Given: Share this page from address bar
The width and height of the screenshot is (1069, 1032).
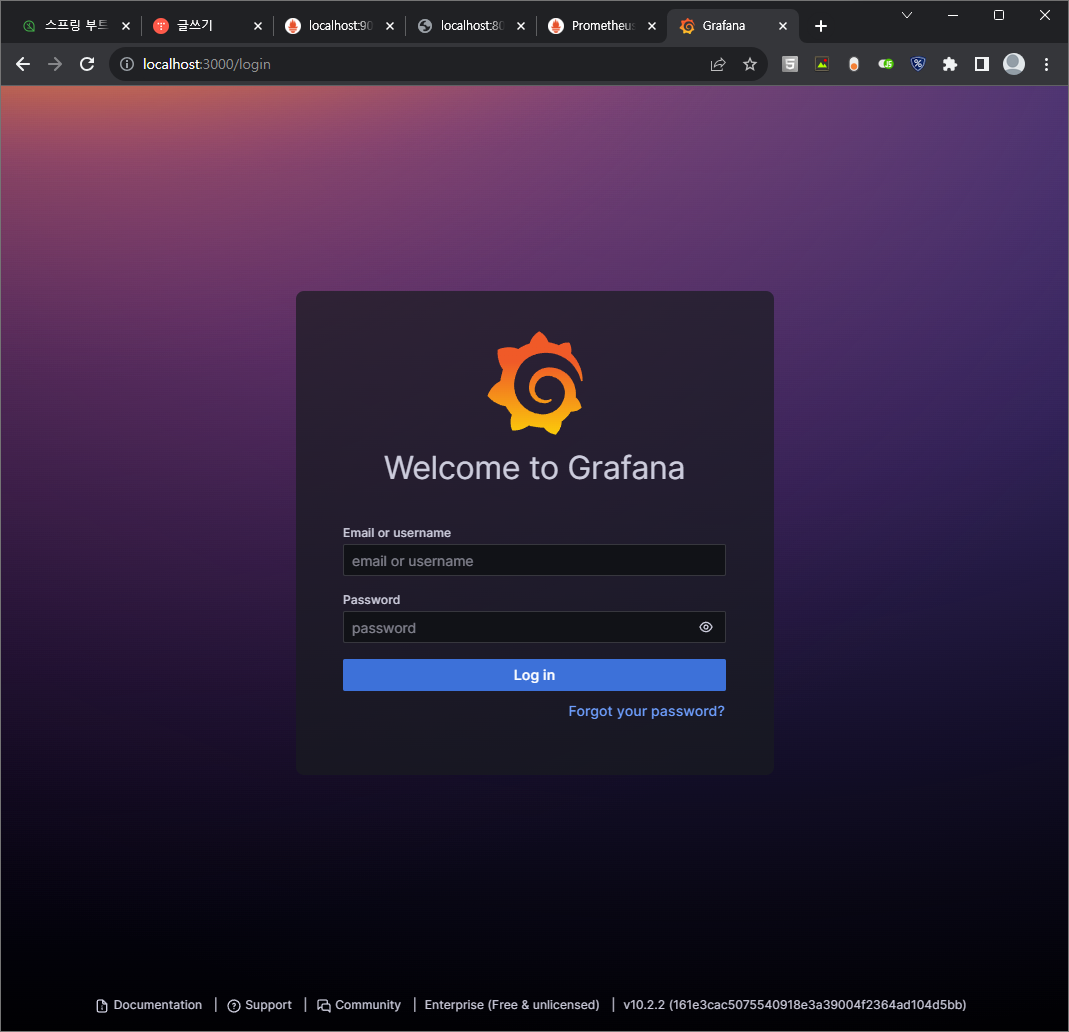Looking at the screenshot, I should tap(718, 64).
